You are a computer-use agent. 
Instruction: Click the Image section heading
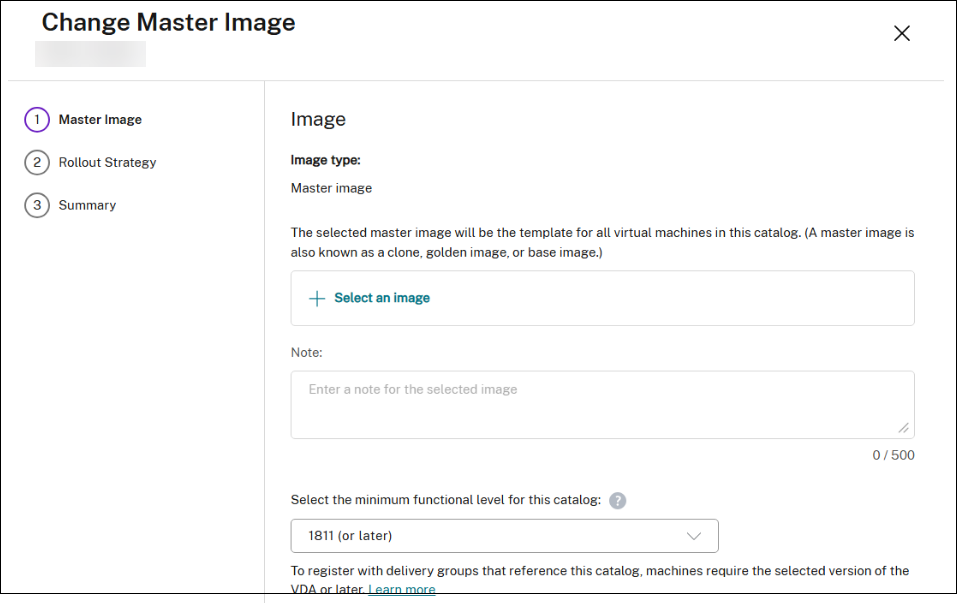318,120
